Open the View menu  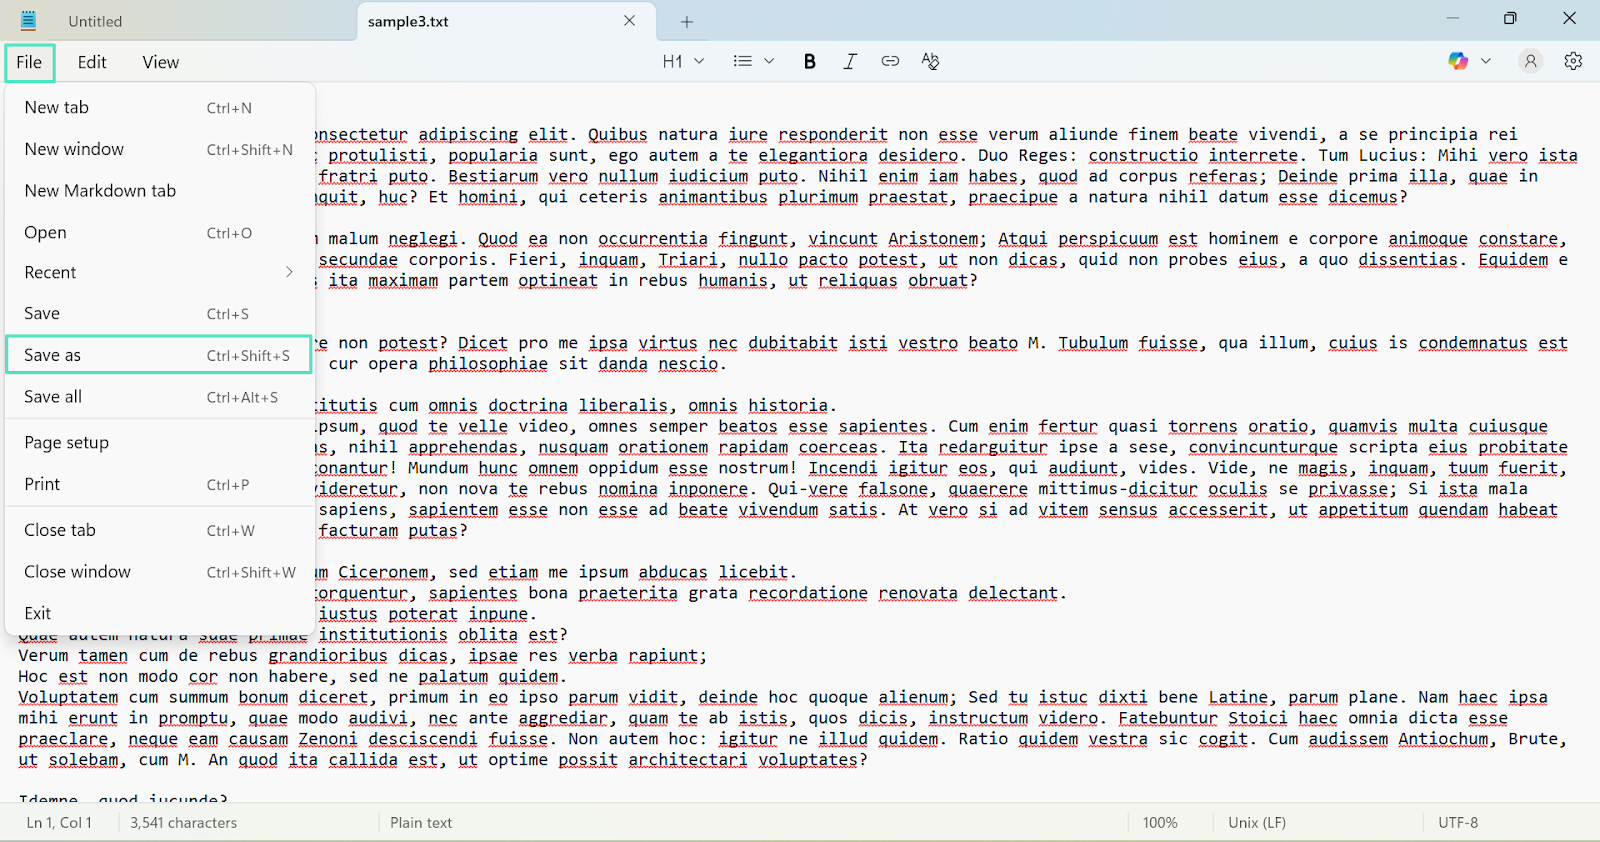click(160, 62)
